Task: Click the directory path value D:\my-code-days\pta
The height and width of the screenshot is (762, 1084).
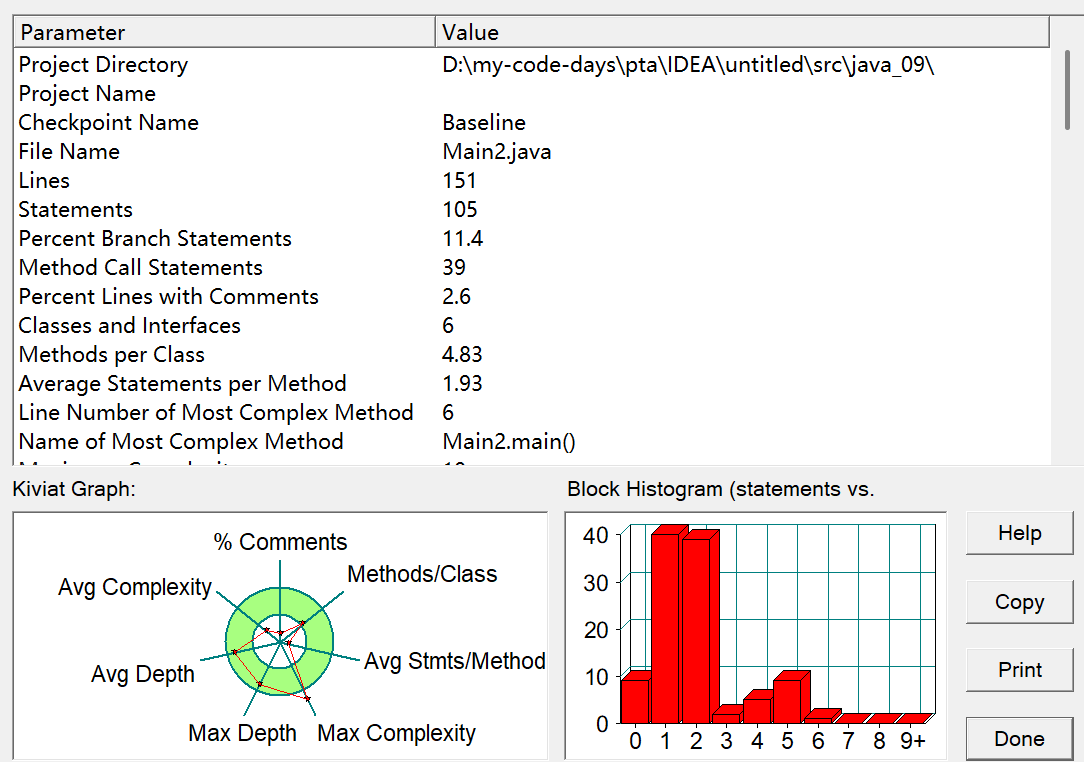Action: tap(688, 65)
